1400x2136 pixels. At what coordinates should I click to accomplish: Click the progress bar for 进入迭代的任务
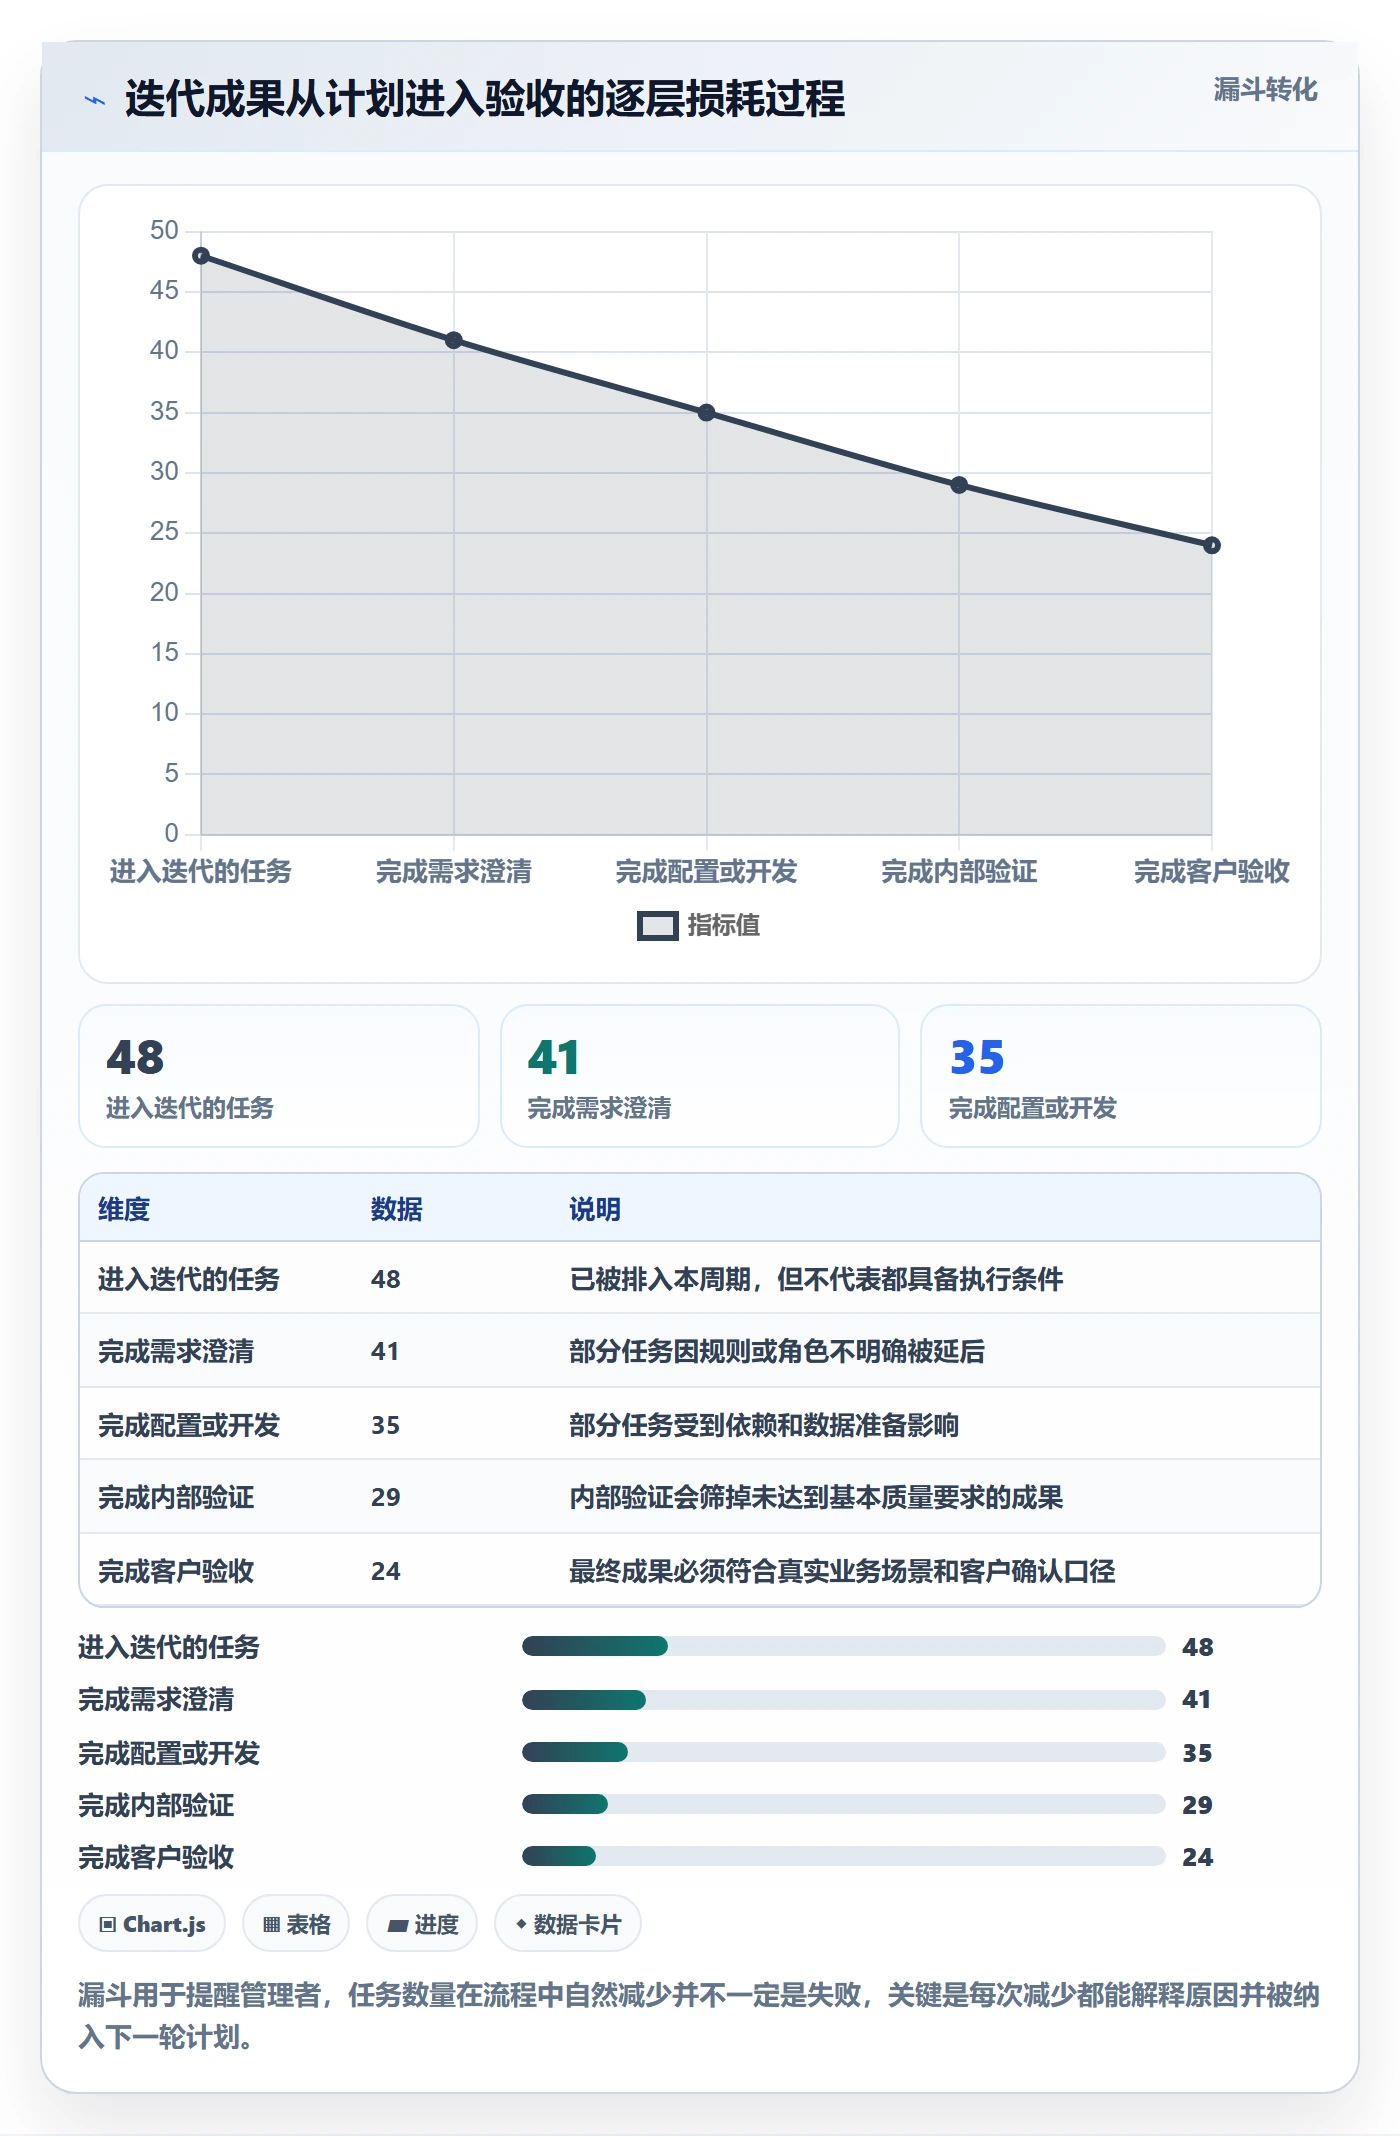(844, 1646)
